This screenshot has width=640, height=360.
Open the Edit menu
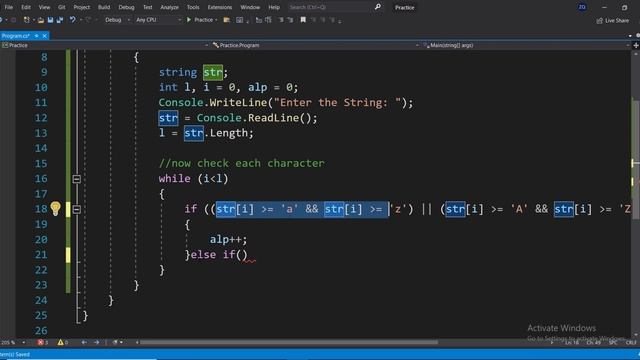click(x=26, y=7)
